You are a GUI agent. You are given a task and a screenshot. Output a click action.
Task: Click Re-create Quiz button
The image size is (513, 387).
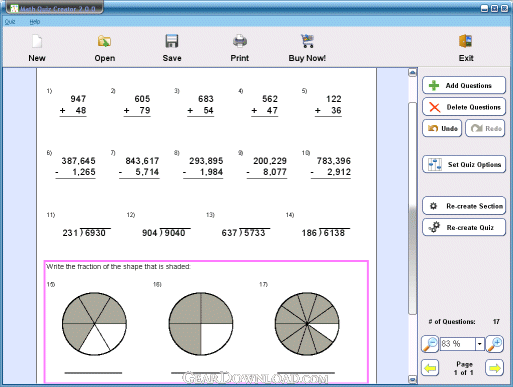[x=464, y=227]
